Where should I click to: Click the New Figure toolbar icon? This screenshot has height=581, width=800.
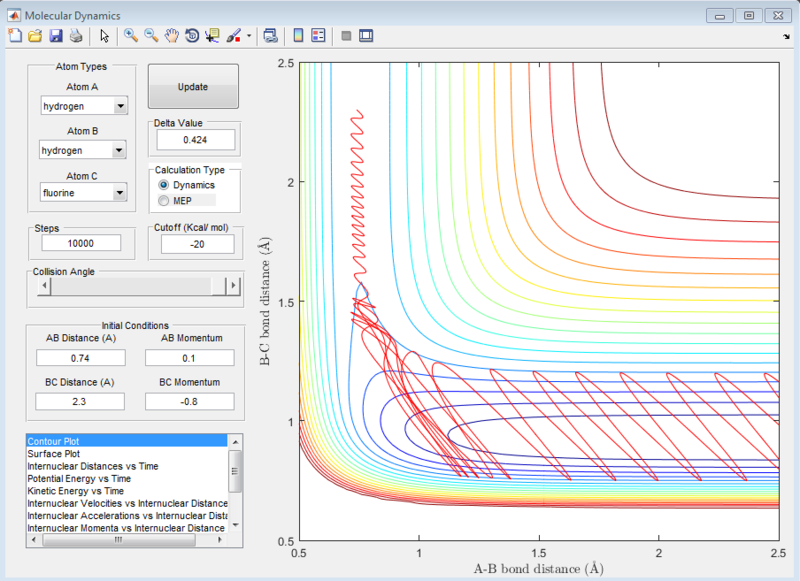(x=14, y=36)
